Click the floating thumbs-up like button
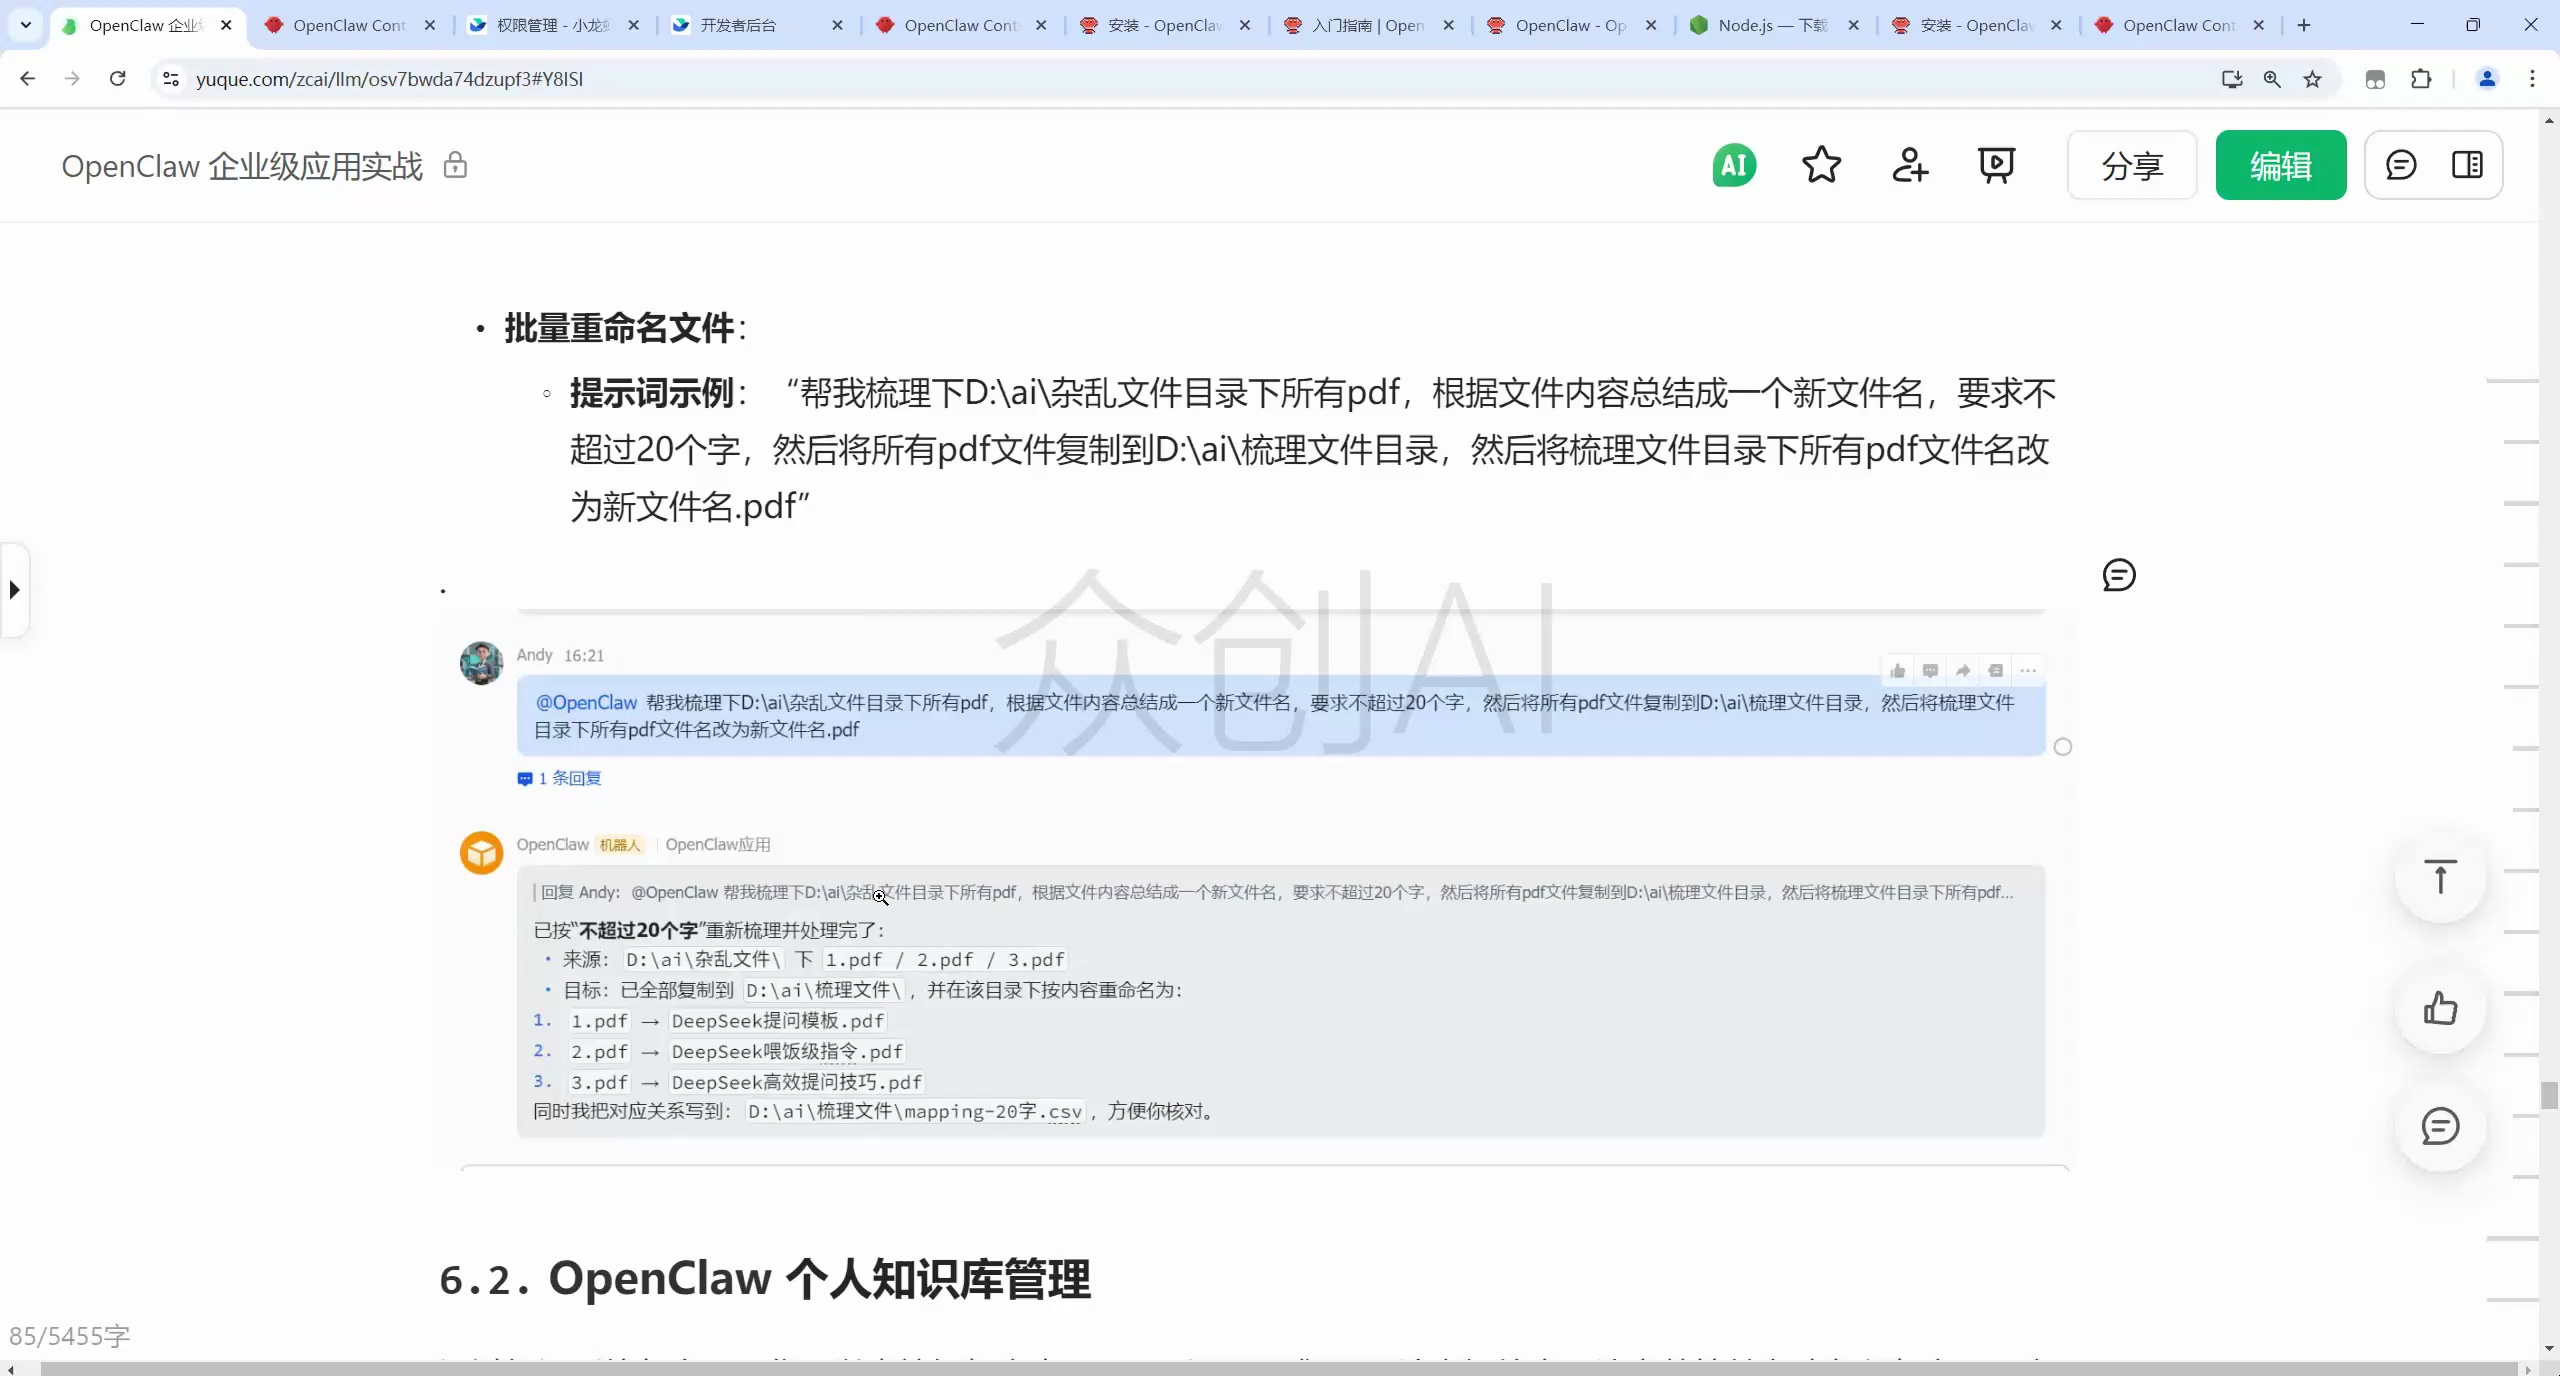Viewport: 2560px width, 1376px height. (x=2440, y=1008)
